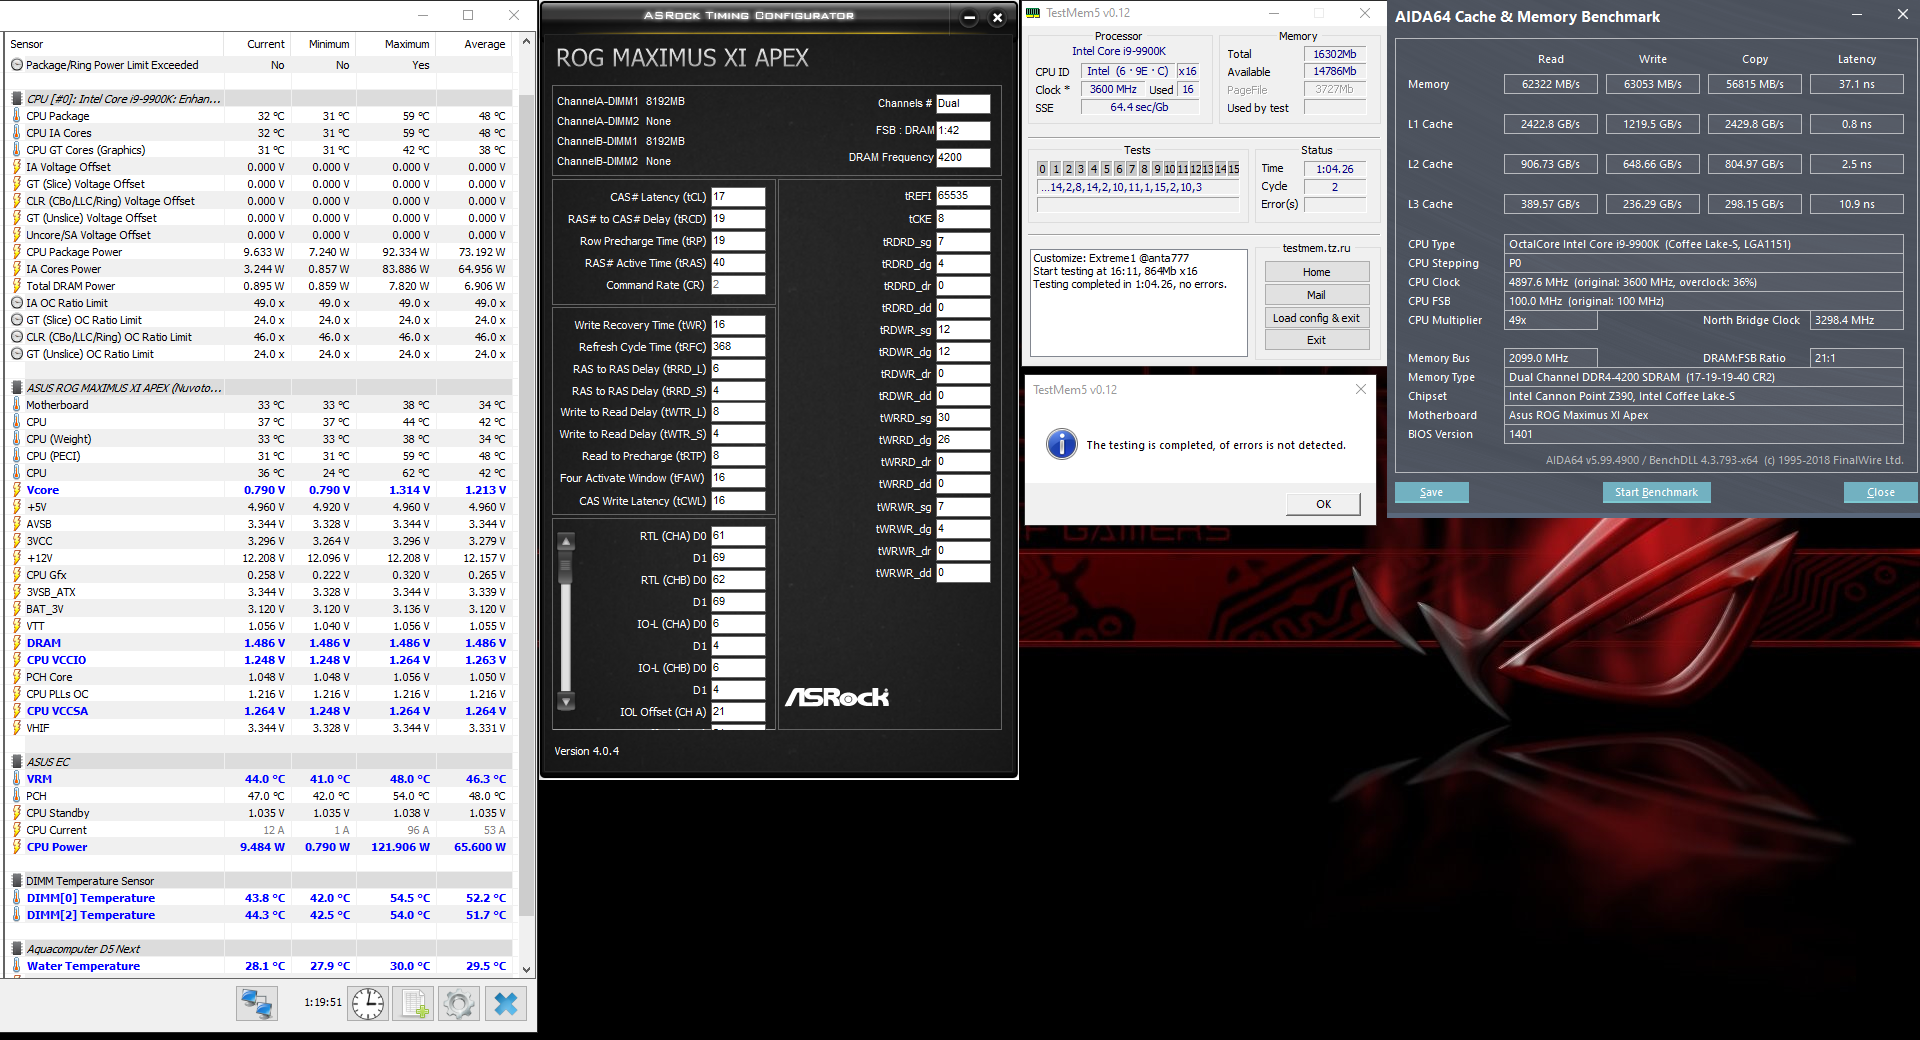Minimize the ASRock Timing Configurator window
The width and height of the screenshot is (1920, 1040).
[x=969, y=17]
